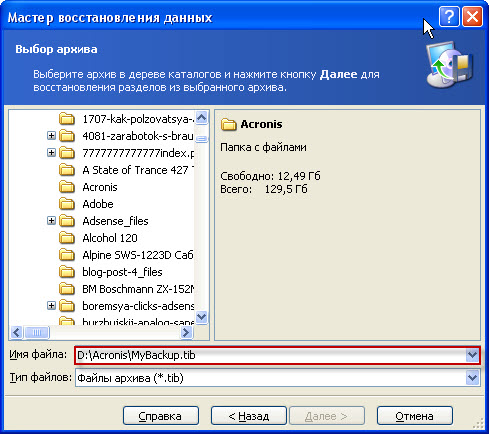Select the Acronis folder in tree
Image resolution: width=489 pixels, height=434 pixels.
coord(100,187)
